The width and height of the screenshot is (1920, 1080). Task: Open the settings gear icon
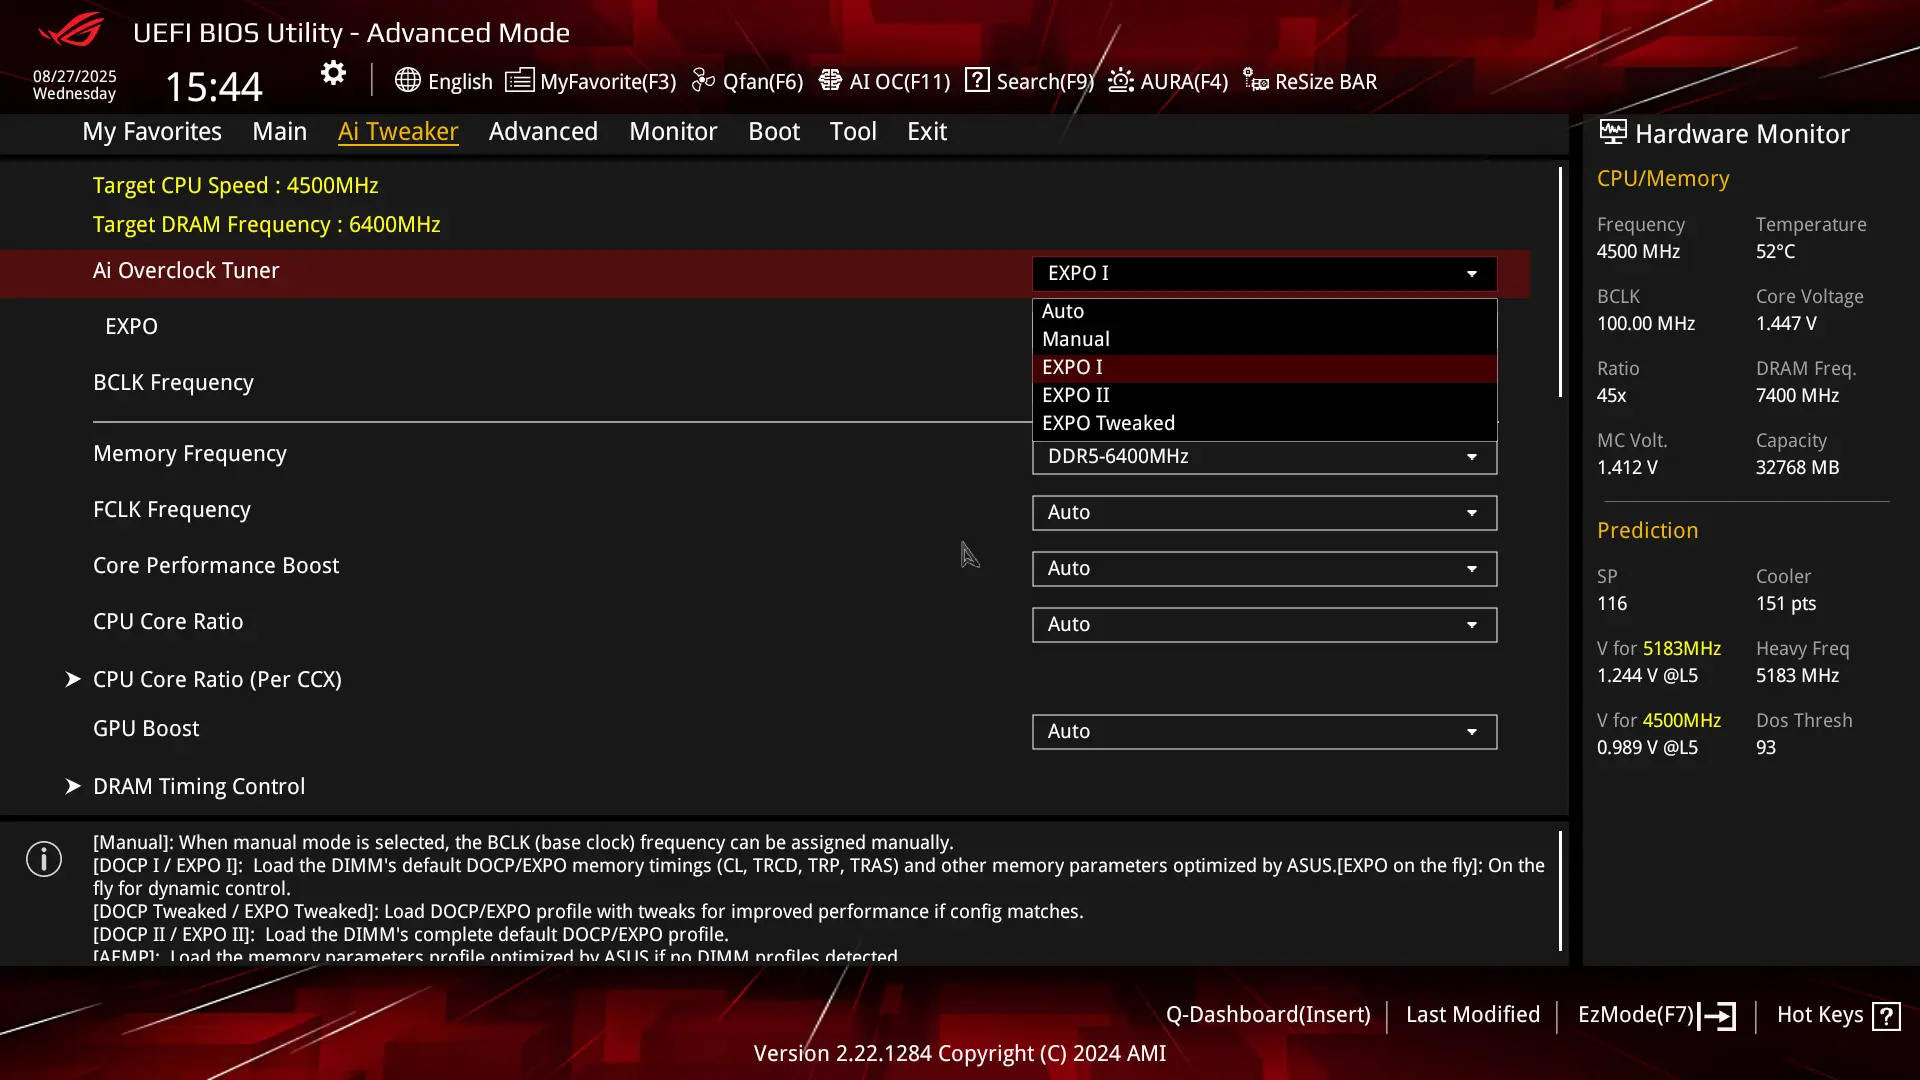333,73
